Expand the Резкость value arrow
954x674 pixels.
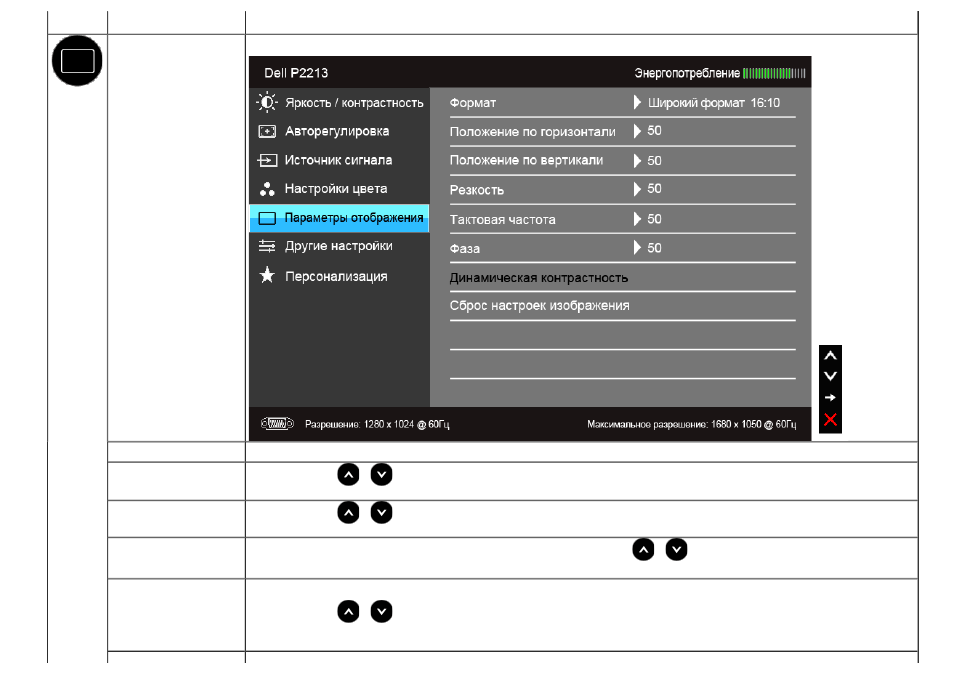click(x=637, y=189)
